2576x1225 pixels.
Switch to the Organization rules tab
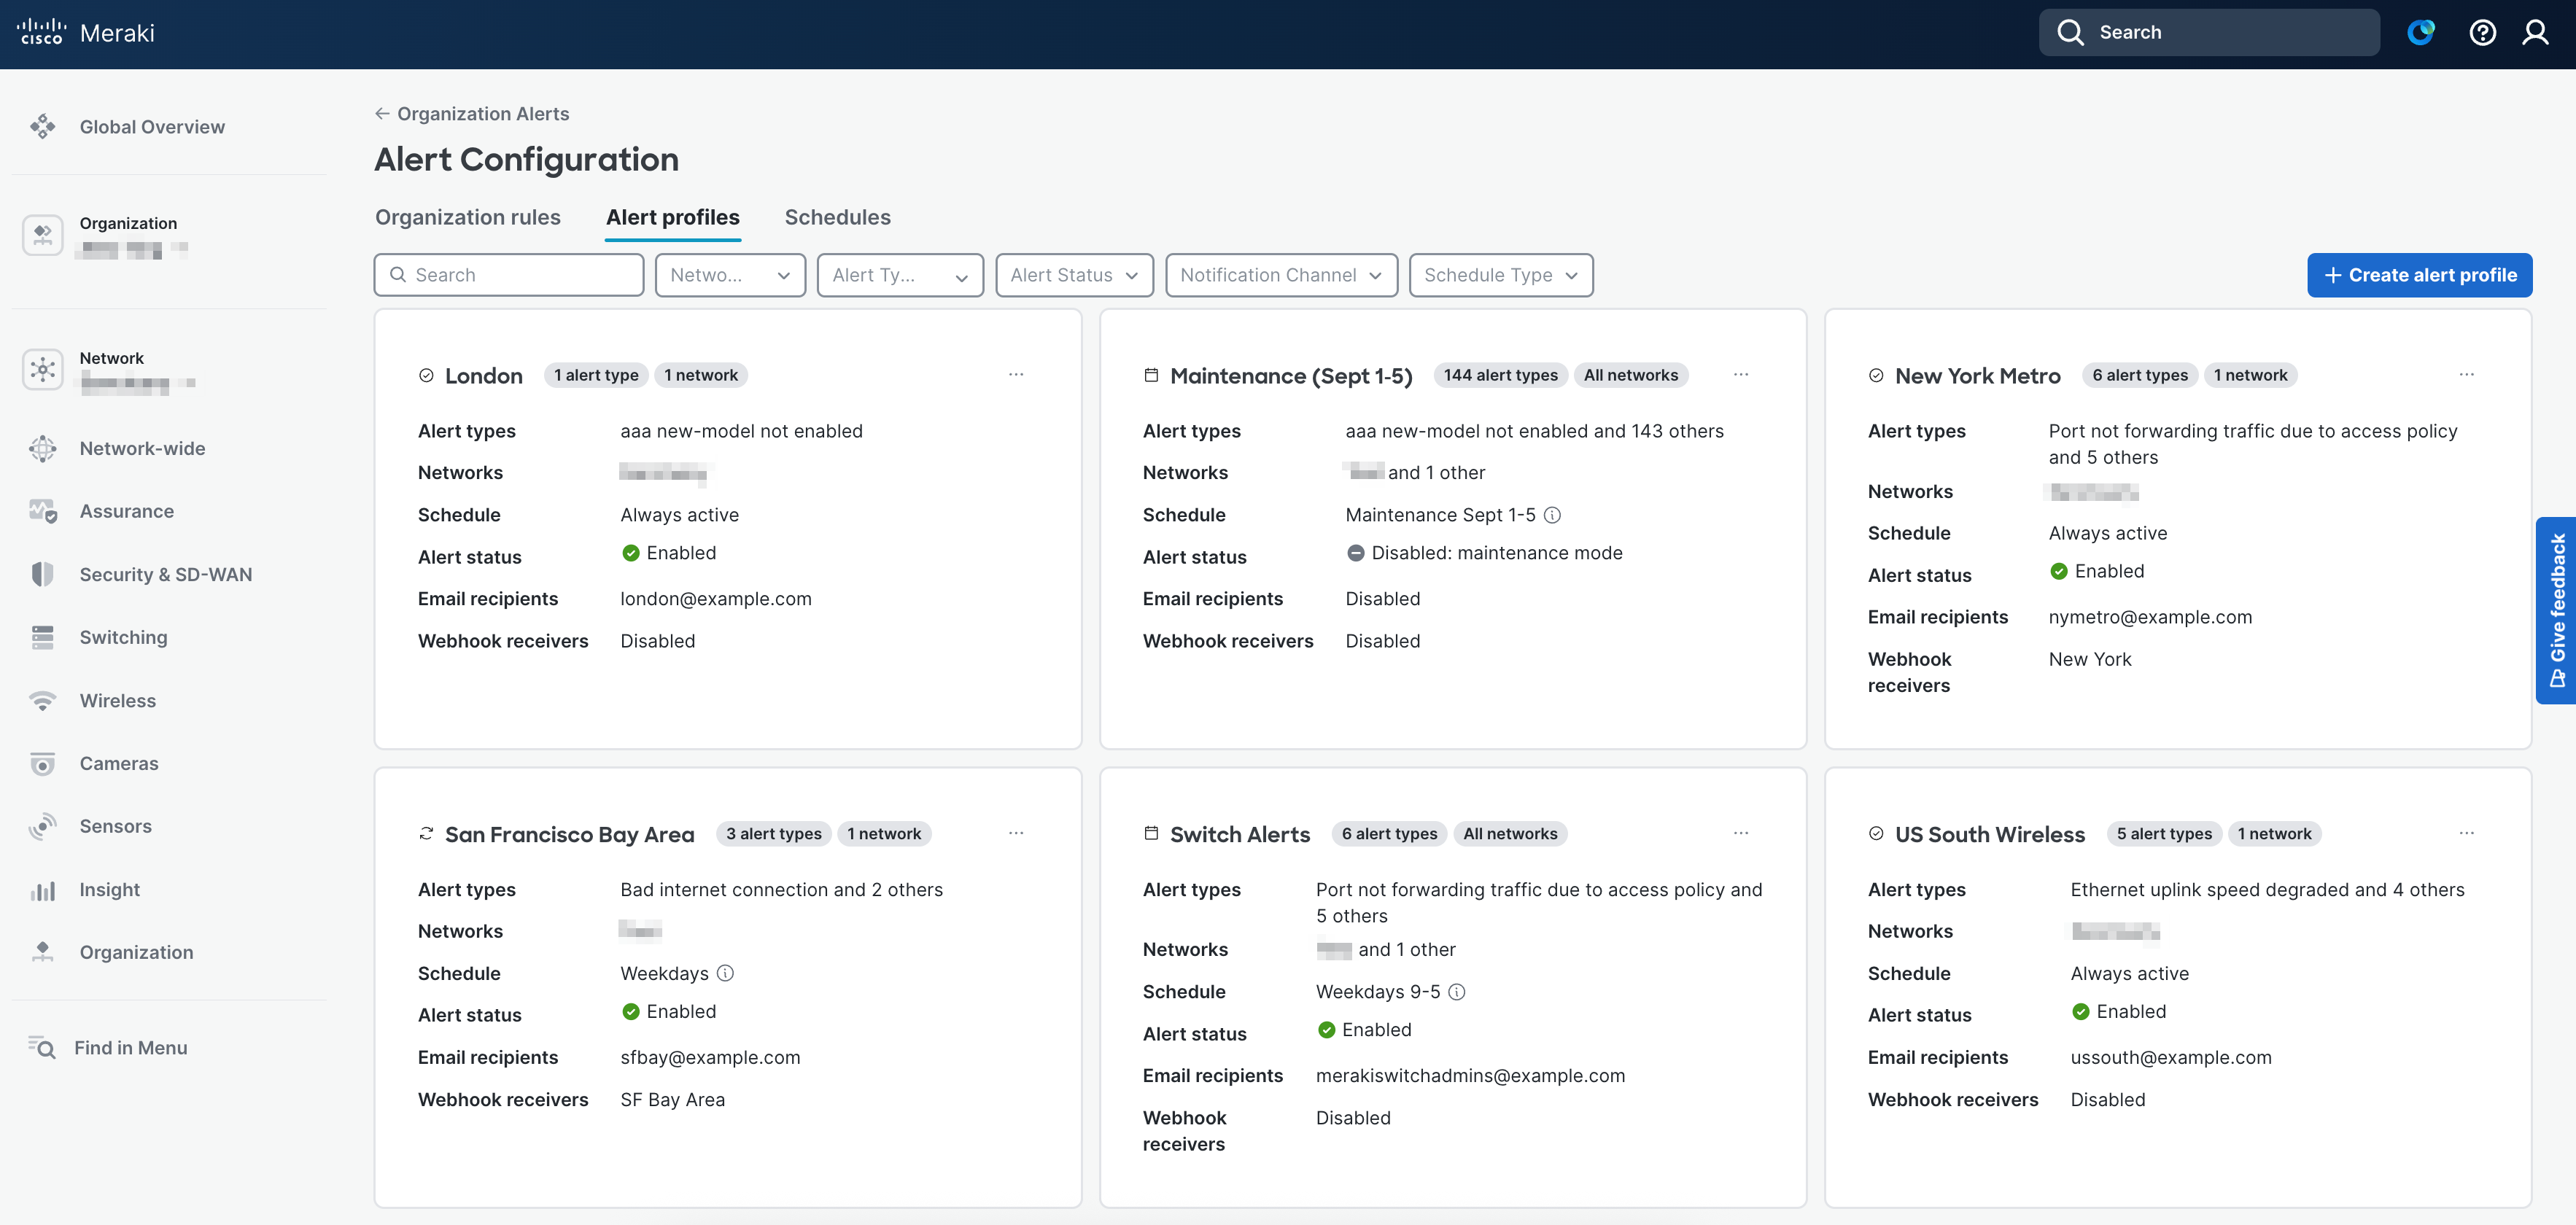[467, 217]
